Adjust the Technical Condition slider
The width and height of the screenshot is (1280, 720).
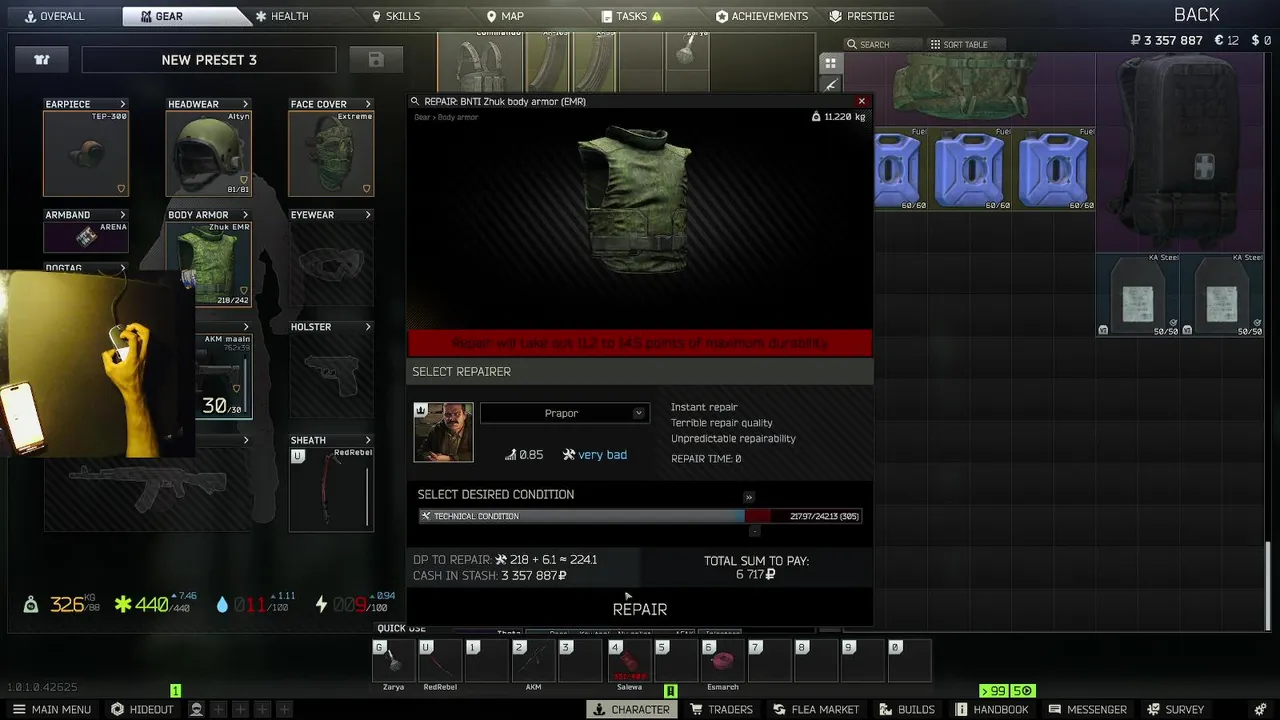640,516
